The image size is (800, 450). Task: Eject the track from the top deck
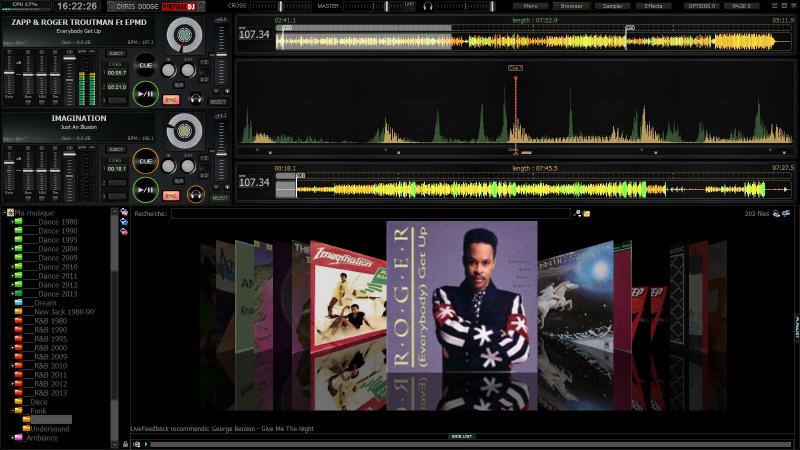(116, 53)
